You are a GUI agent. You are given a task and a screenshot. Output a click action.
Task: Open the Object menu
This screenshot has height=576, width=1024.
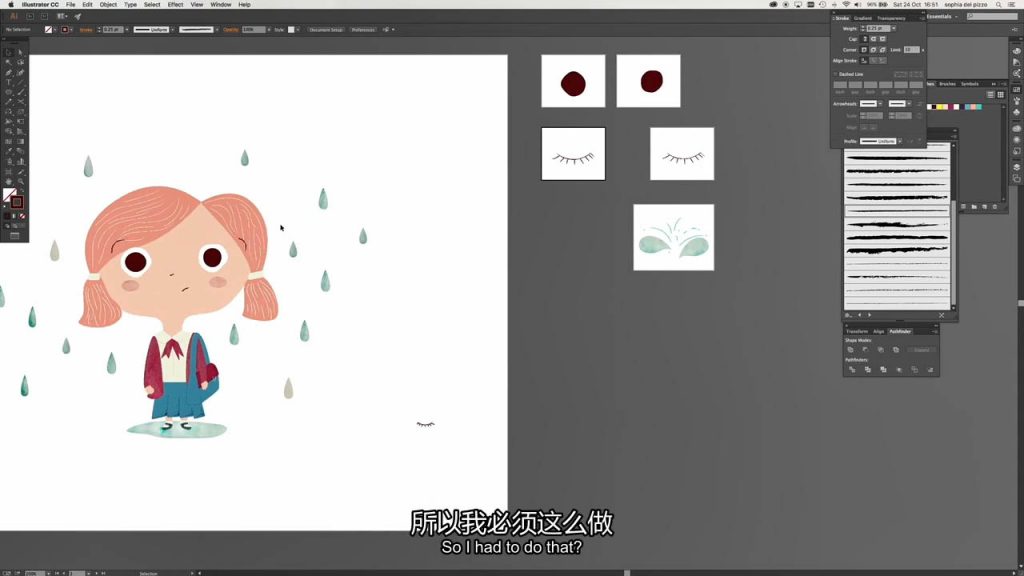point(108,5)
